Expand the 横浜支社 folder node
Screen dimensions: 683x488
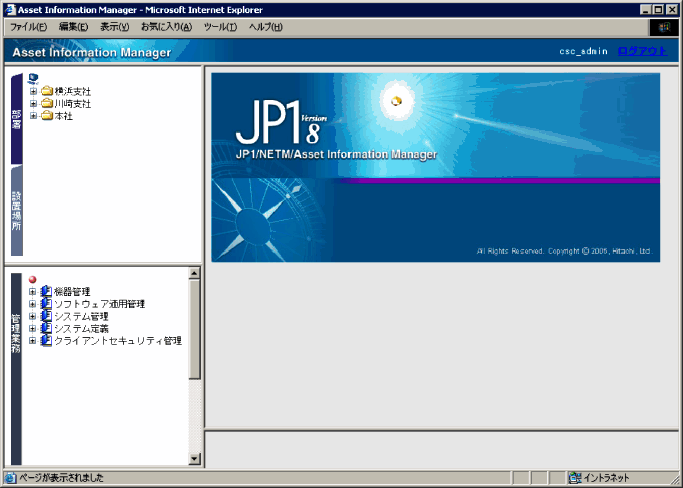click(33, 91)
